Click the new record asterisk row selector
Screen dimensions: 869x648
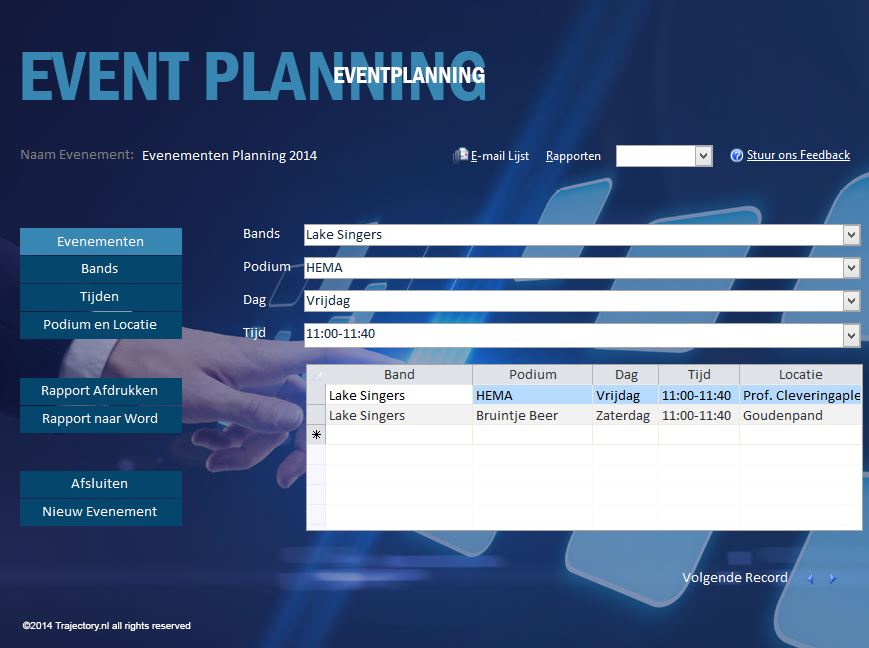[x=316, y=435]
